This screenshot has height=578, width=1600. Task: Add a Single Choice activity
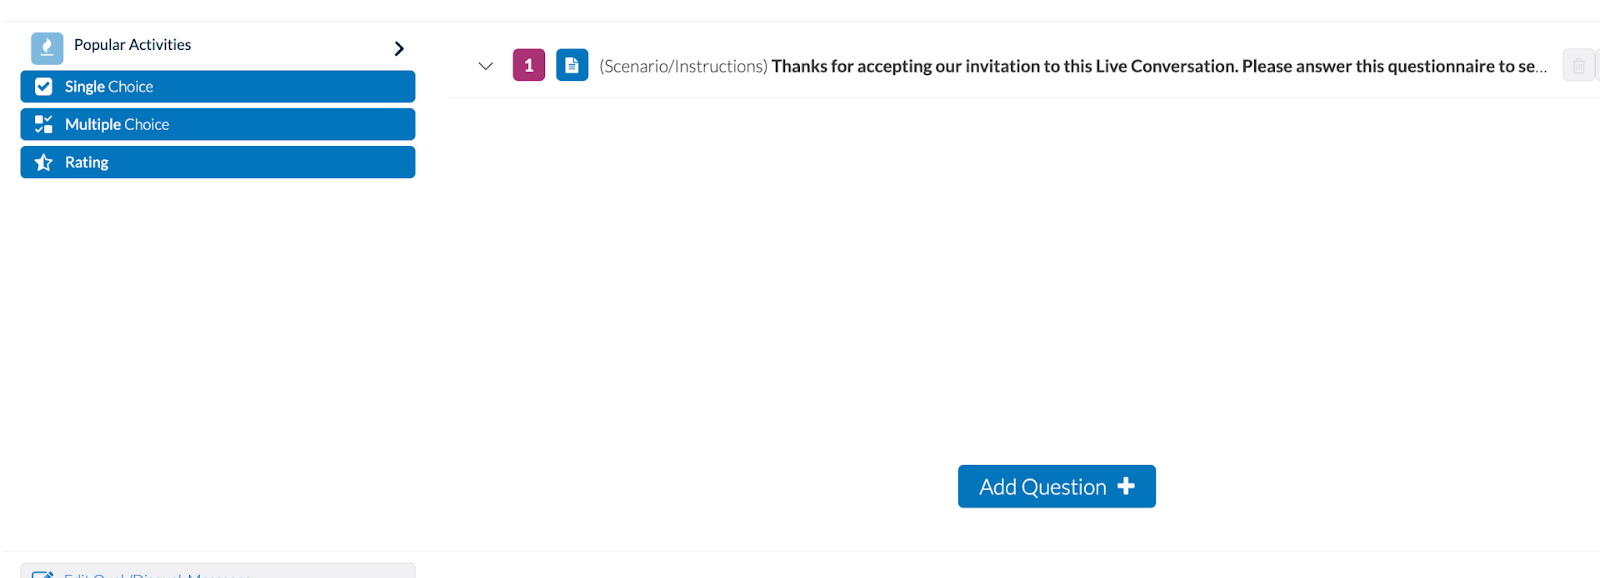click(218, 87)
